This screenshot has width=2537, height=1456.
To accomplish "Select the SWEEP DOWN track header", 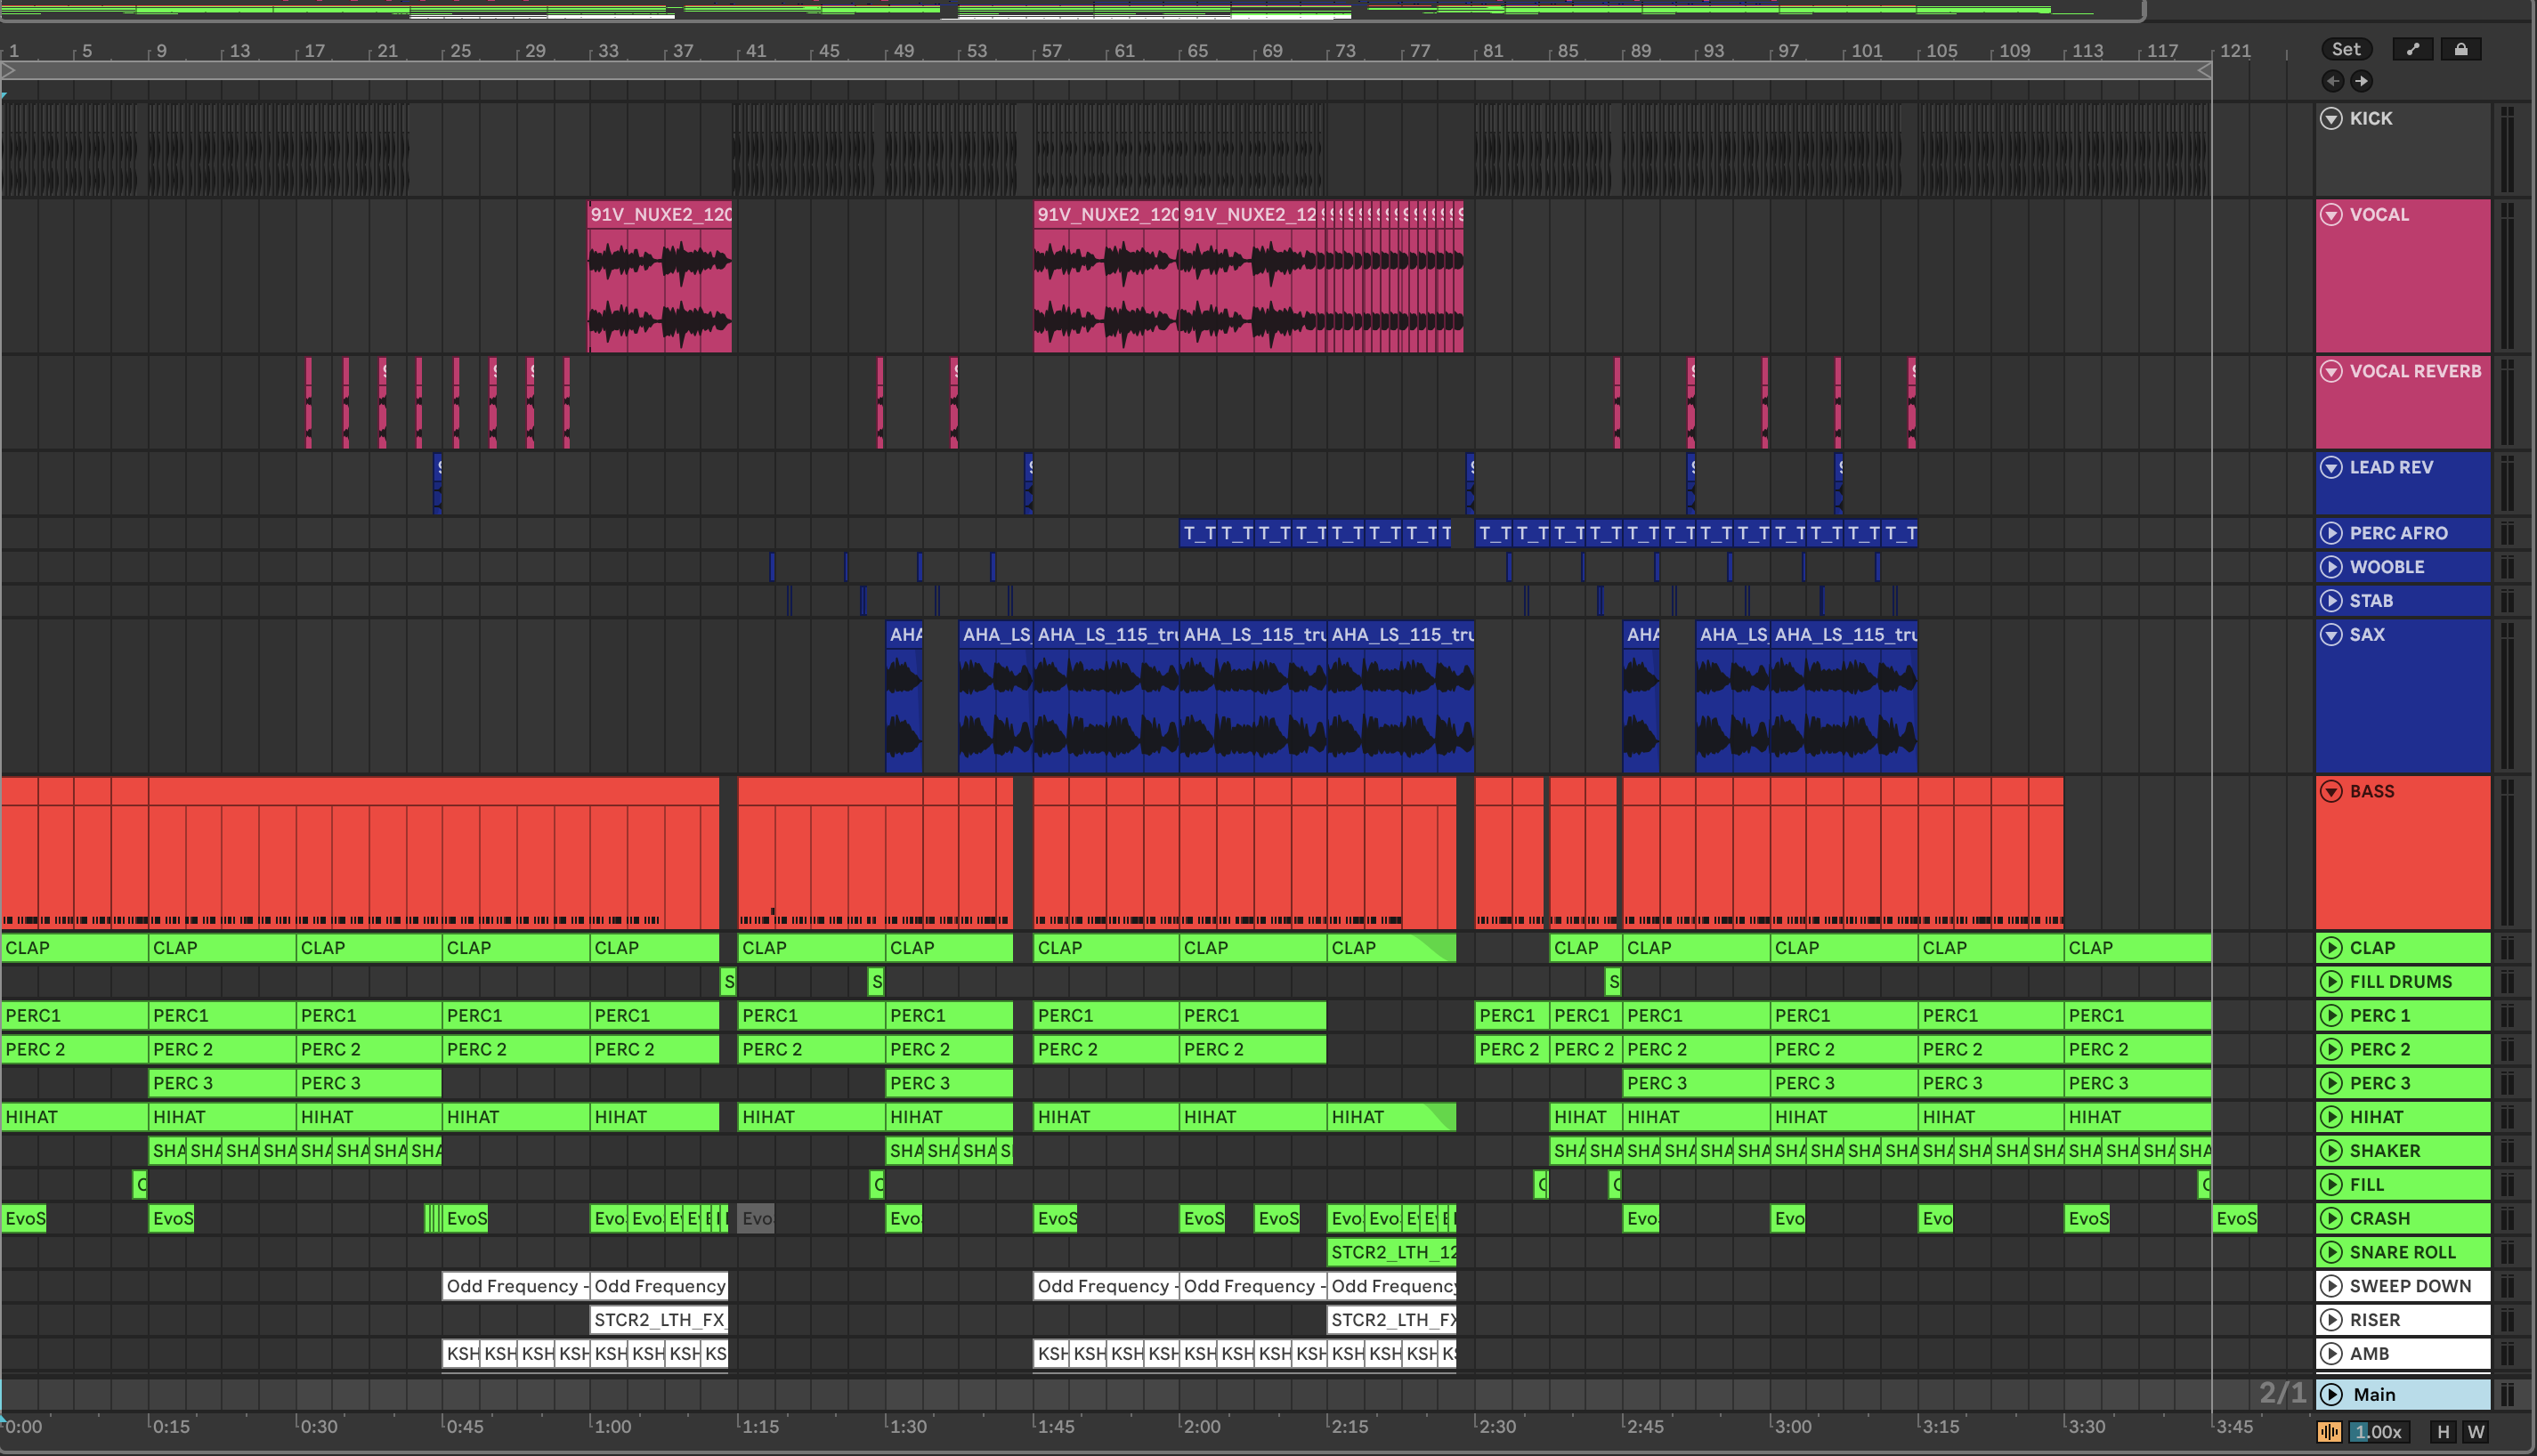I will [x=2410, y=1286].
